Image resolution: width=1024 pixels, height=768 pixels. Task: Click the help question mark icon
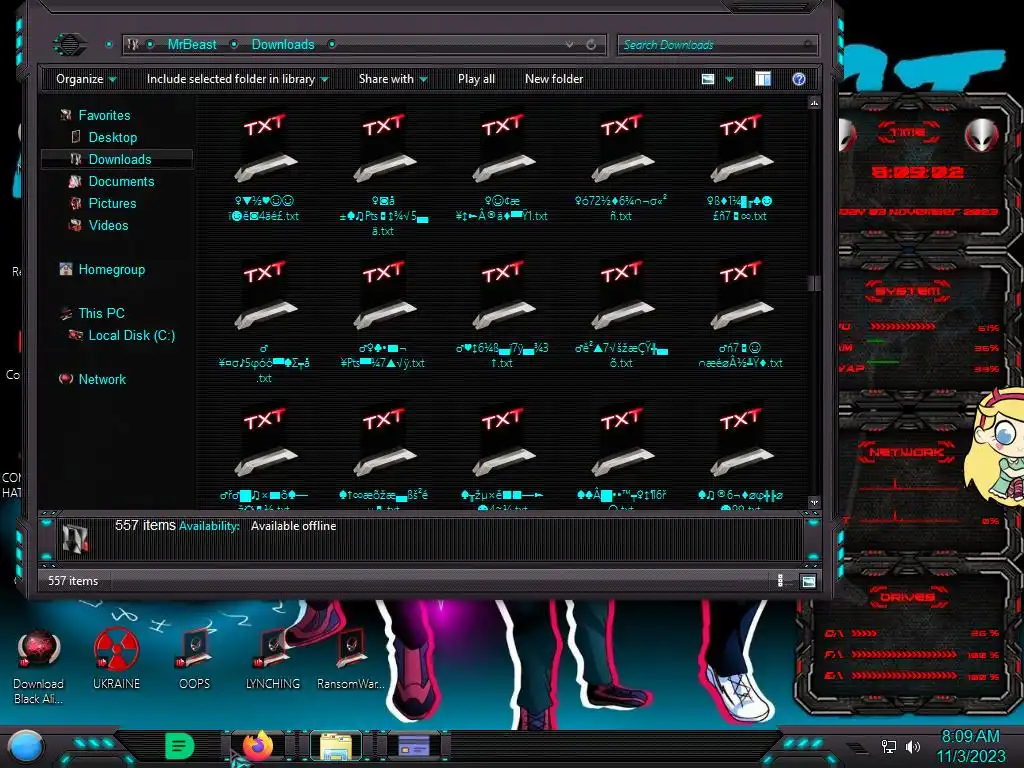pyautogui.click(x=799, y=79)
